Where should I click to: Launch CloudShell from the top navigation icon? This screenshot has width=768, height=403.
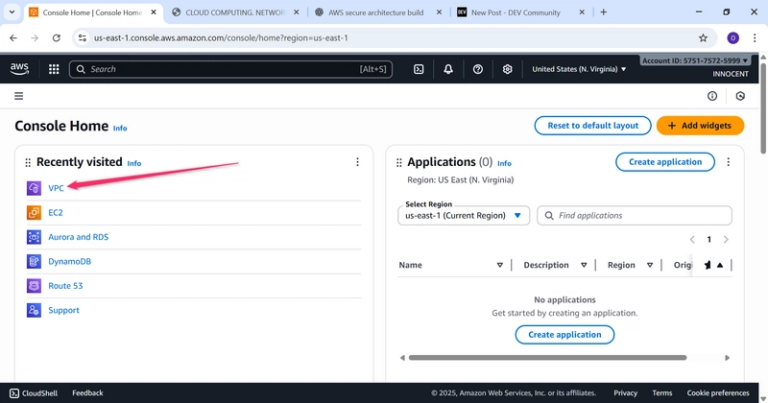pyautogui.click(x=419, y=70)
